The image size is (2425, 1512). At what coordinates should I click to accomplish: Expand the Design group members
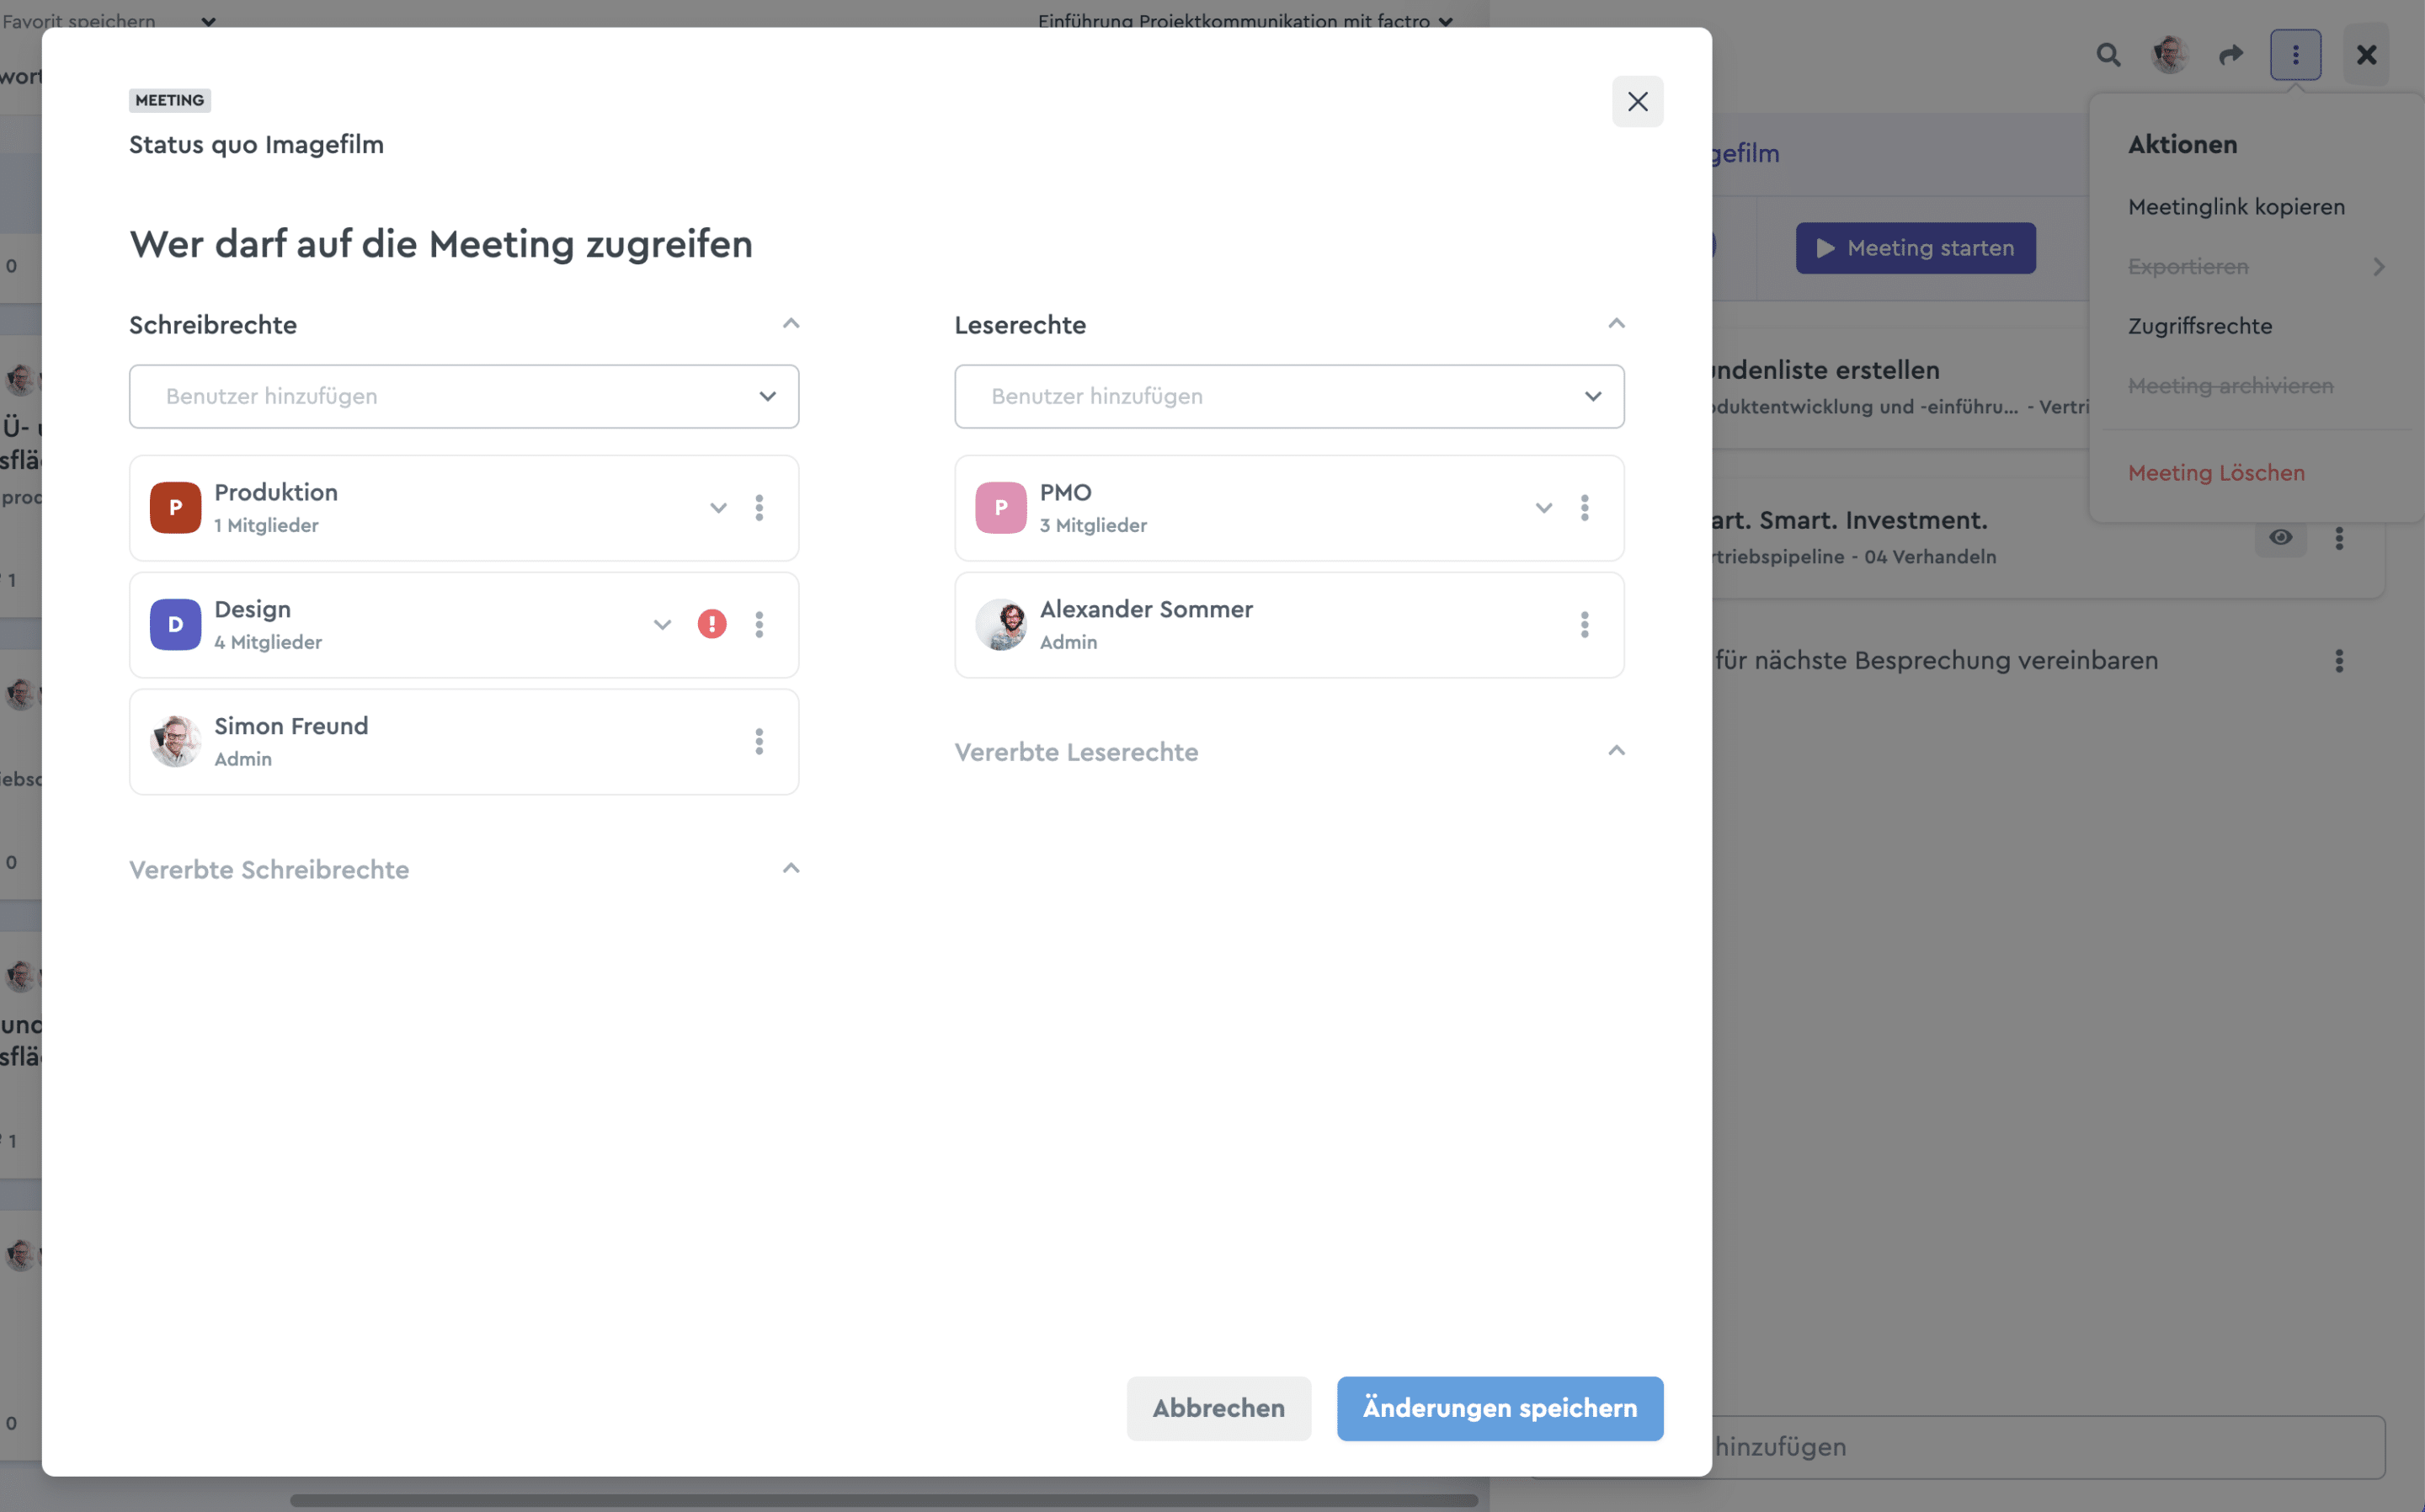(x=662, y=625)
